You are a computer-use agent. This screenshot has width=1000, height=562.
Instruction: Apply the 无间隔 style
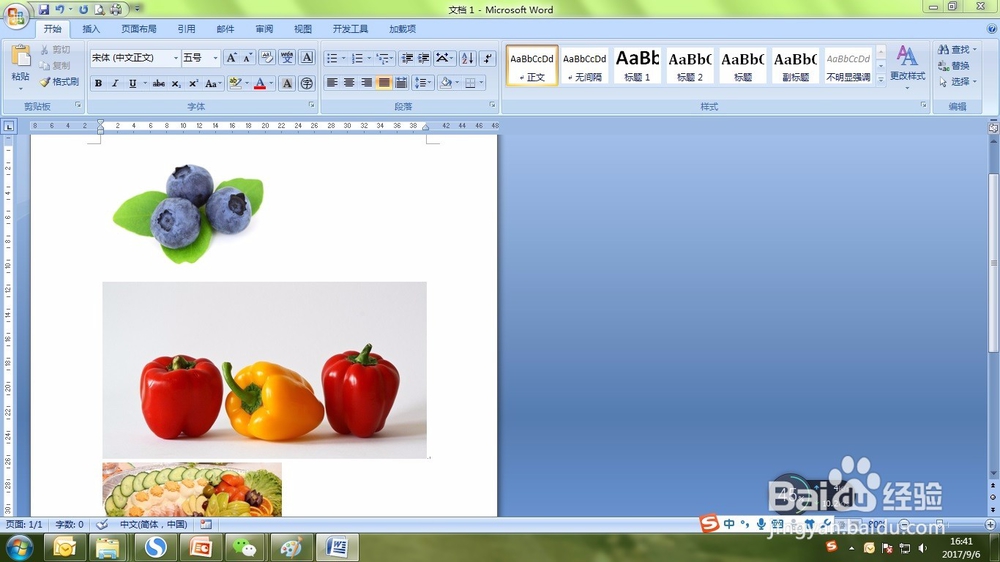pyautogui.click(x=584, y=65)
